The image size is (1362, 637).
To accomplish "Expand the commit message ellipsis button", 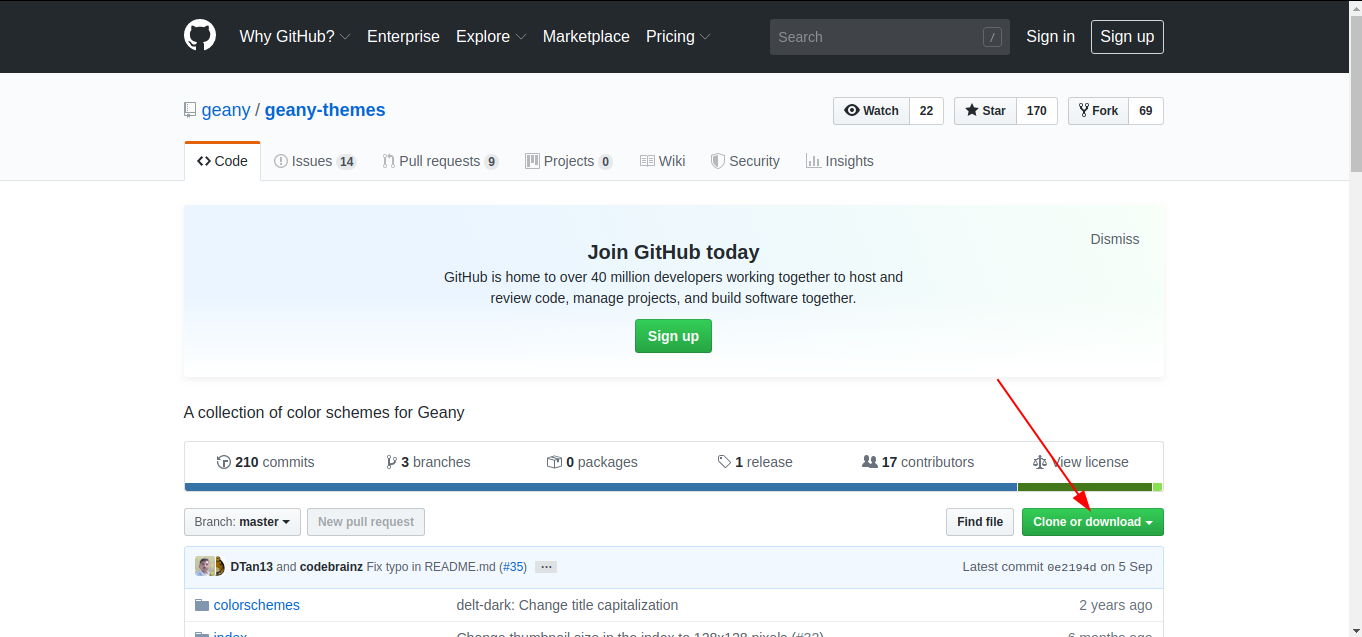I will point(545,567).
